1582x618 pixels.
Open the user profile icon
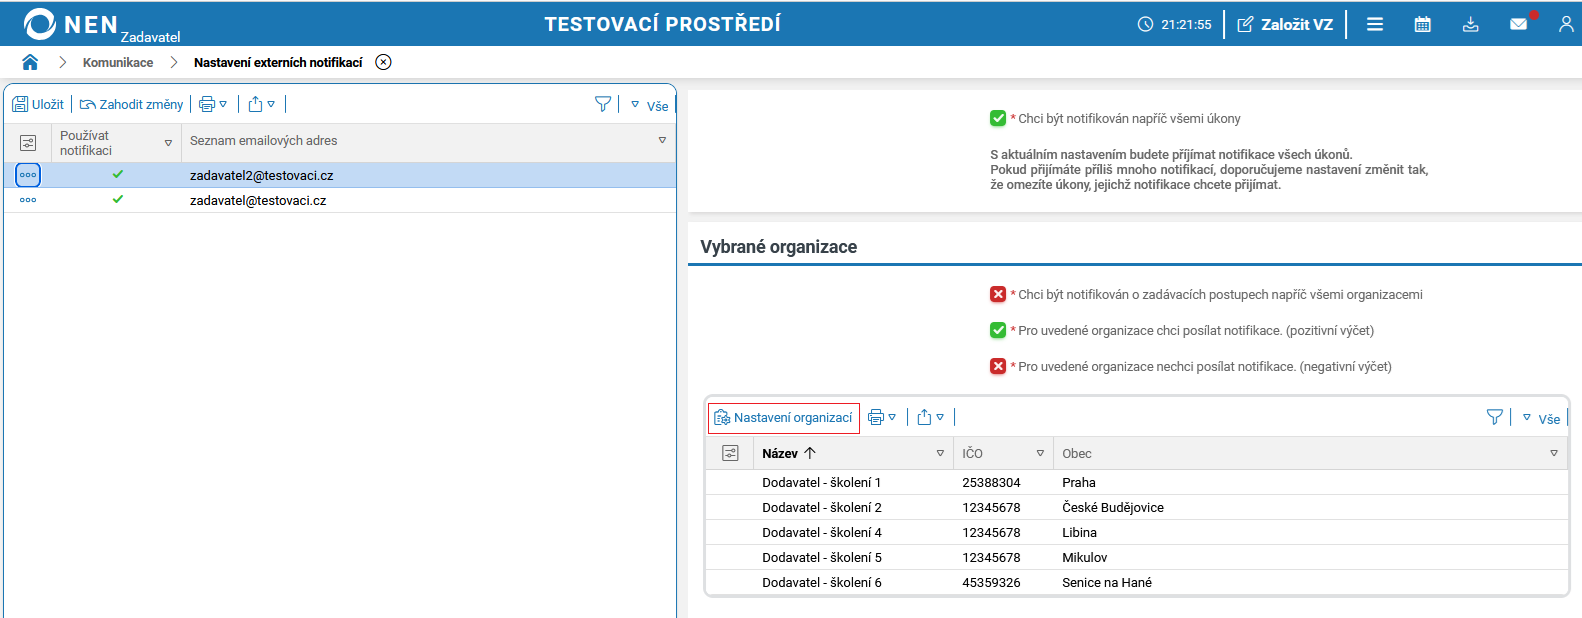click(1566, 24)
